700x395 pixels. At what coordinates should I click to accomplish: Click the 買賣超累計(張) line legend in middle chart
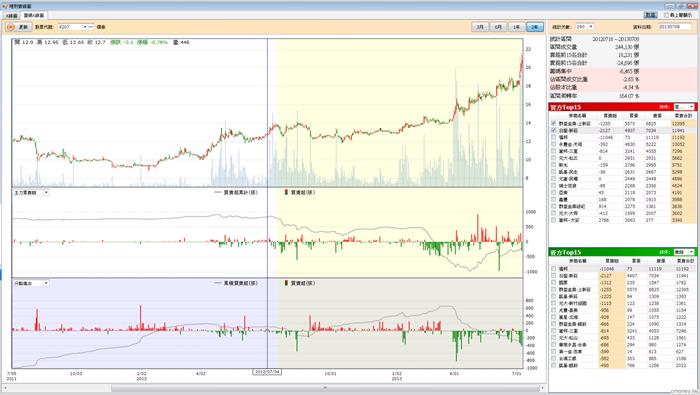(x=236, y=192)
